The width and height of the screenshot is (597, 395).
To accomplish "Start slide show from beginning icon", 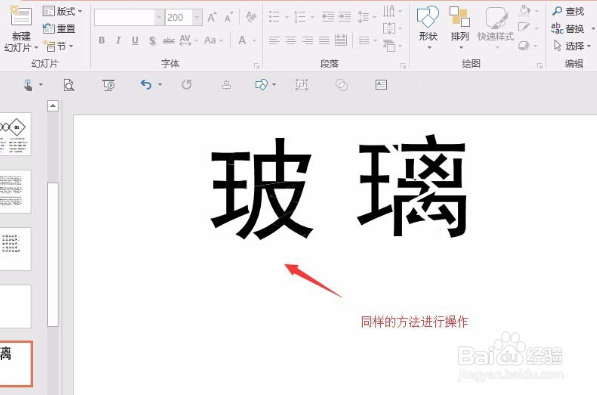I will point(109,85).
